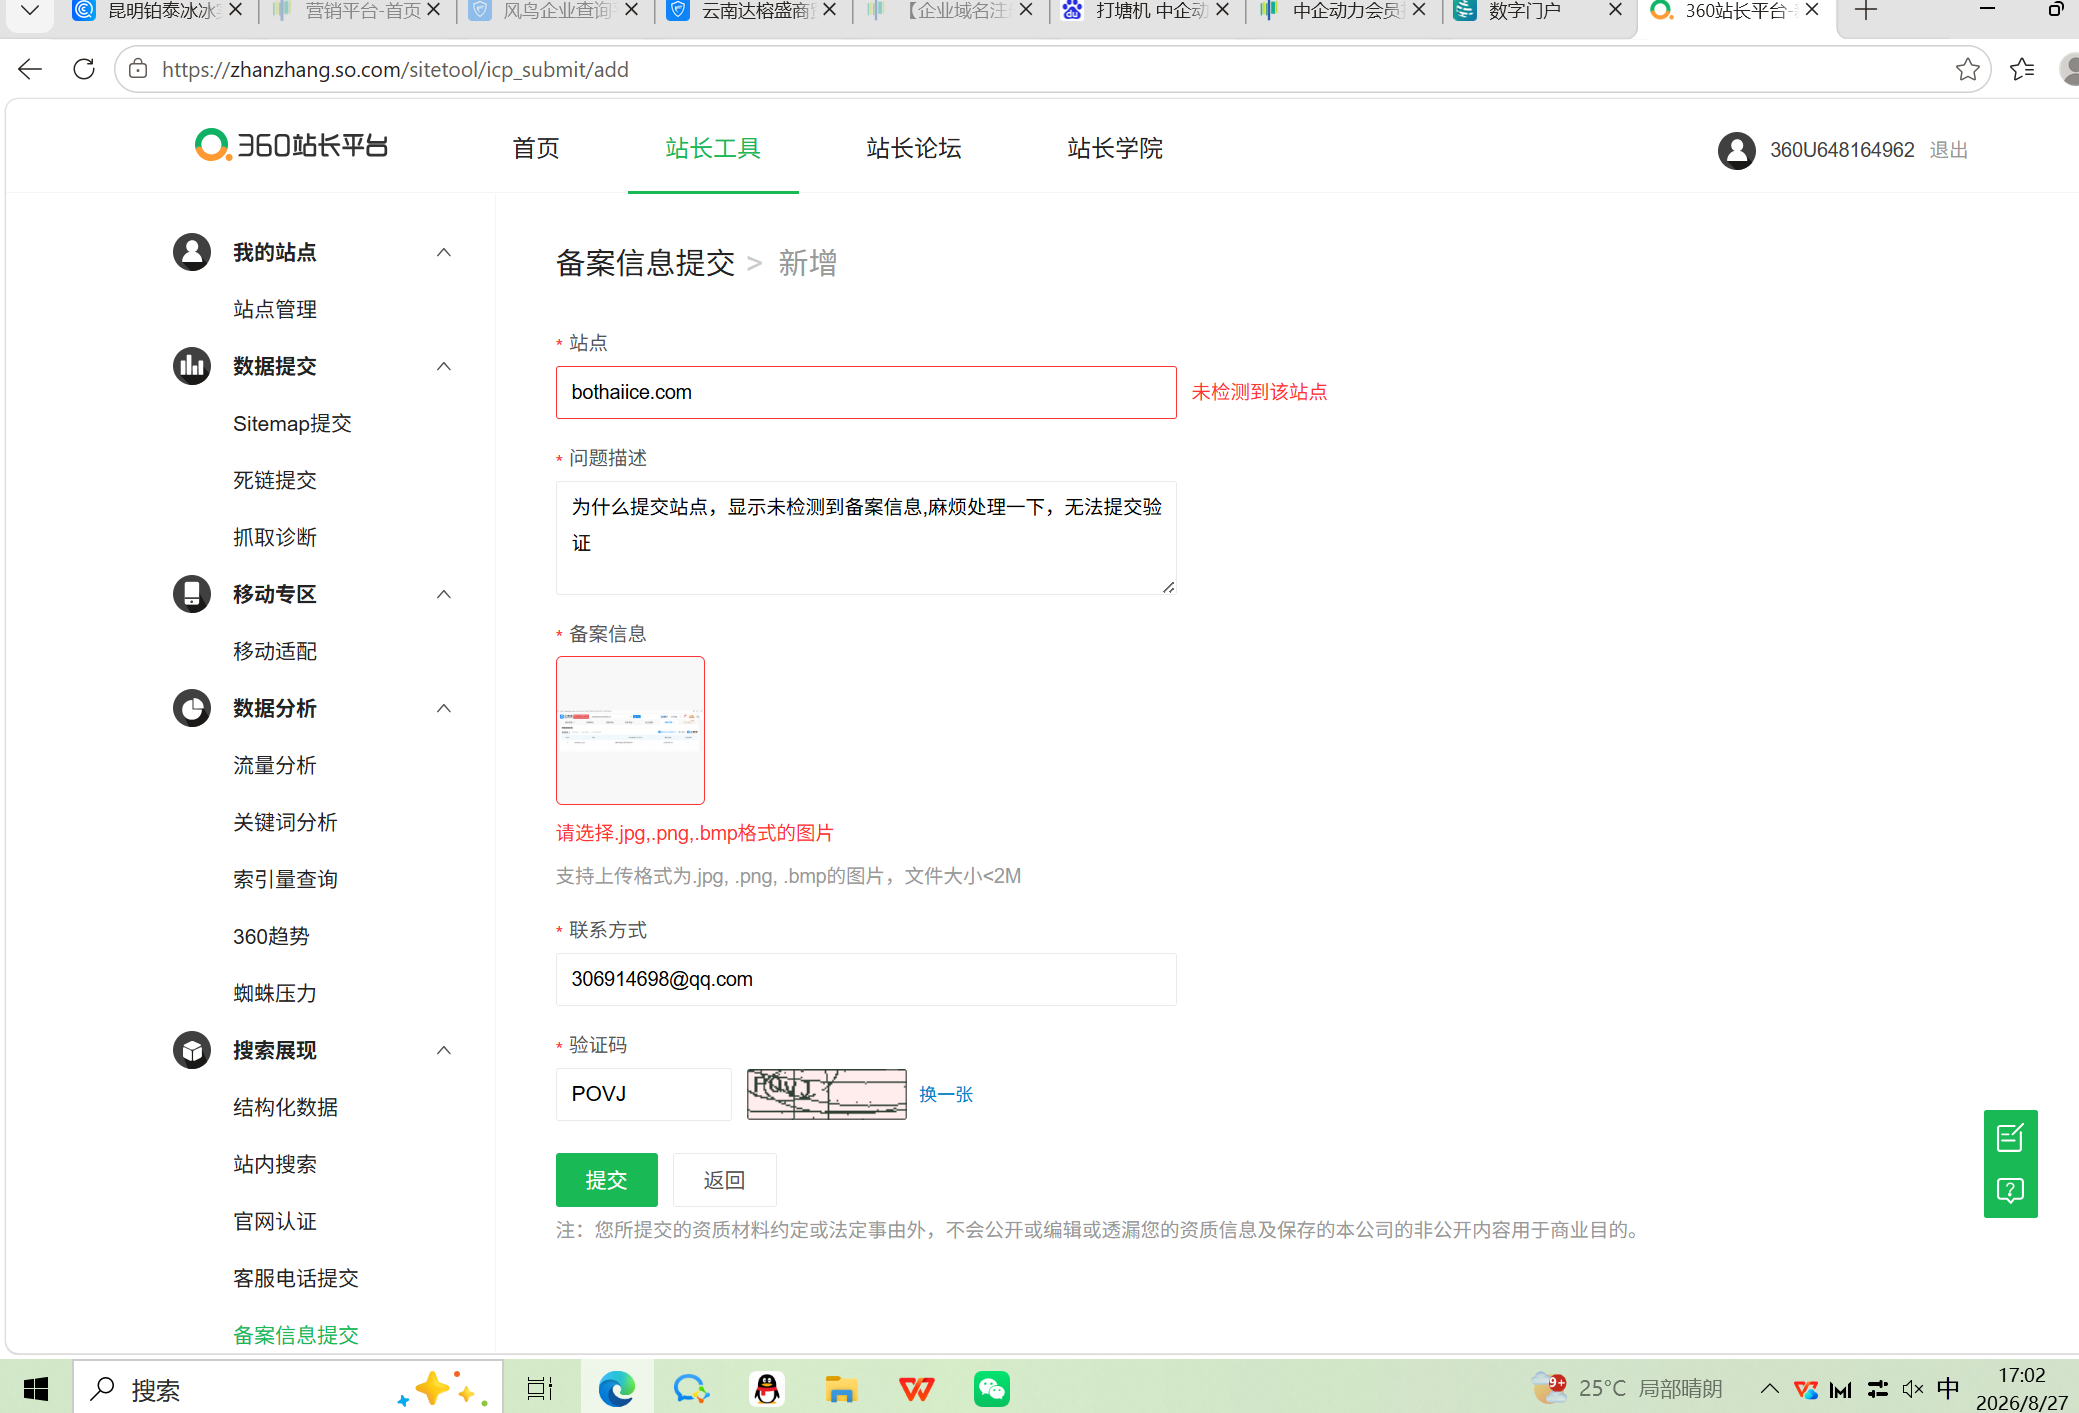2079x1413 pixels.
Task: Click the 我的站点 person icon
Action: pos(192,252)
